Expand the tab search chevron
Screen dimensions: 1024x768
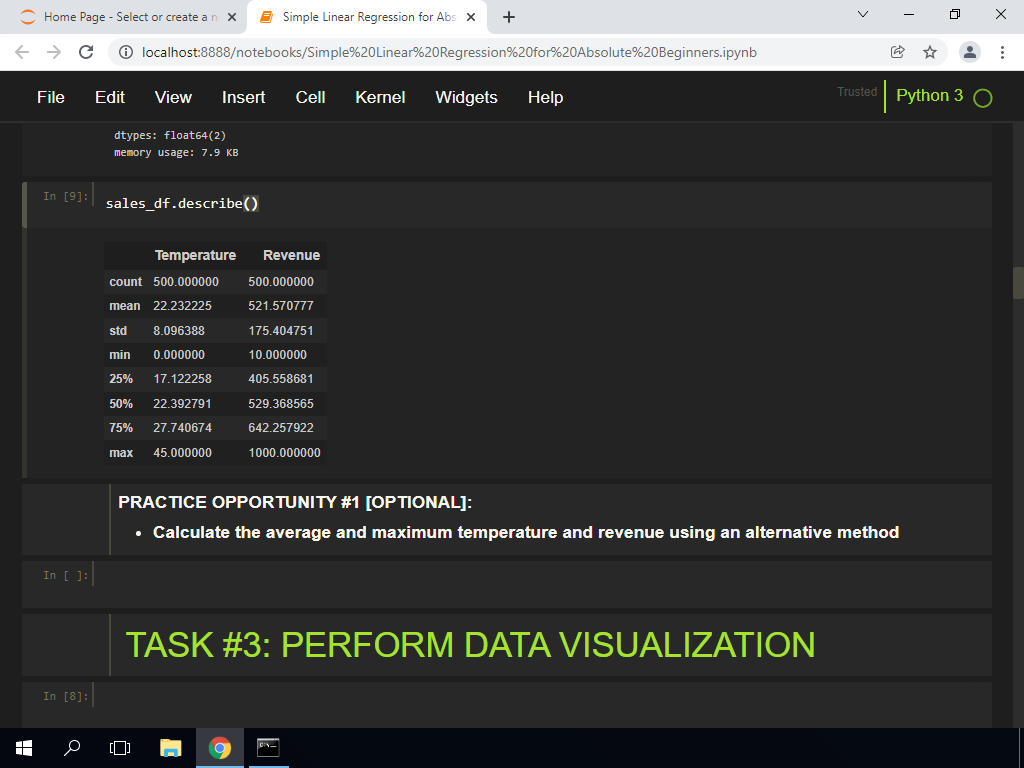tap(863, 14)
